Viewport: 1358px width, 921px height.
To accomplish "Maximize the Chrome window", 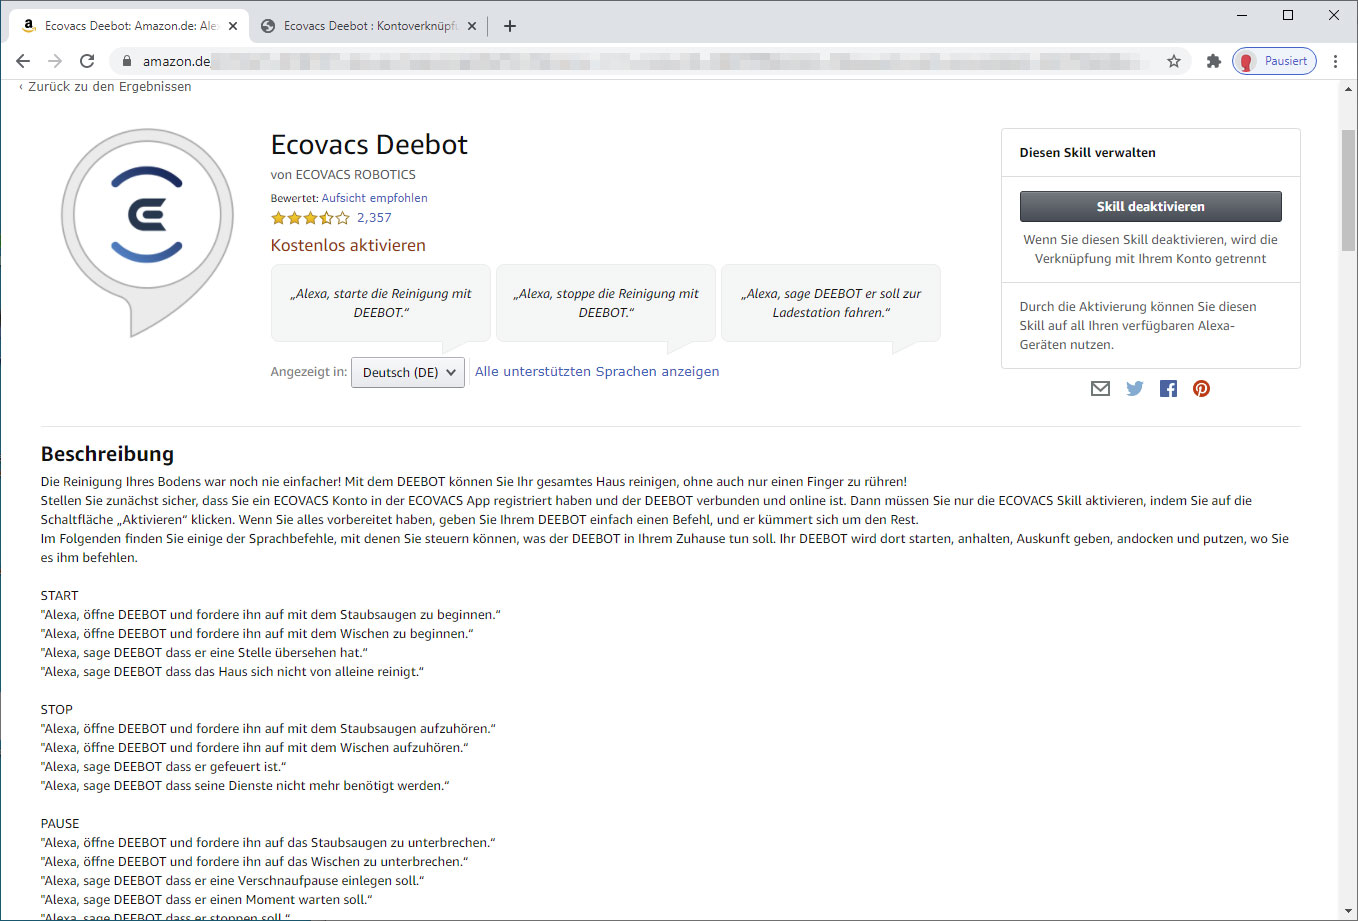I will click(1288, 15).
